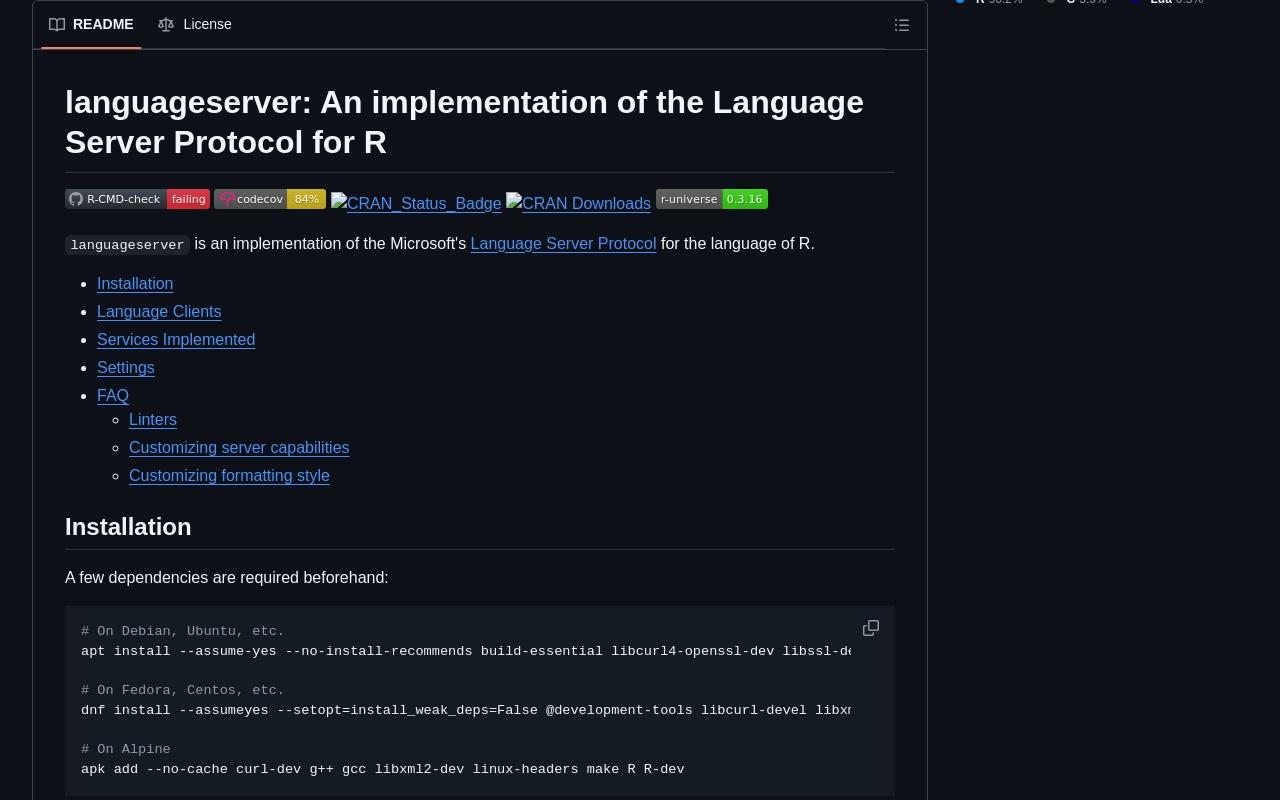Click the '# On Alpine' comment
Screen dimensions: 1280x800
126,749
